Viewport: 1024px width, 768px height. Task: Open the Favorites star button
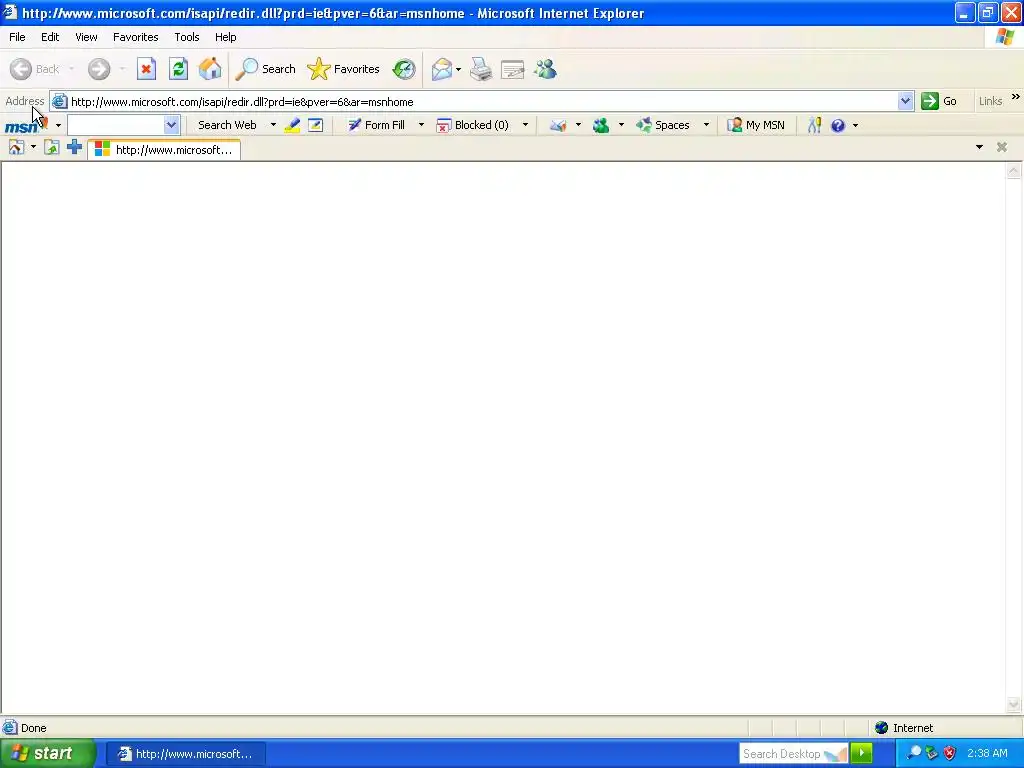pos(344,69)
